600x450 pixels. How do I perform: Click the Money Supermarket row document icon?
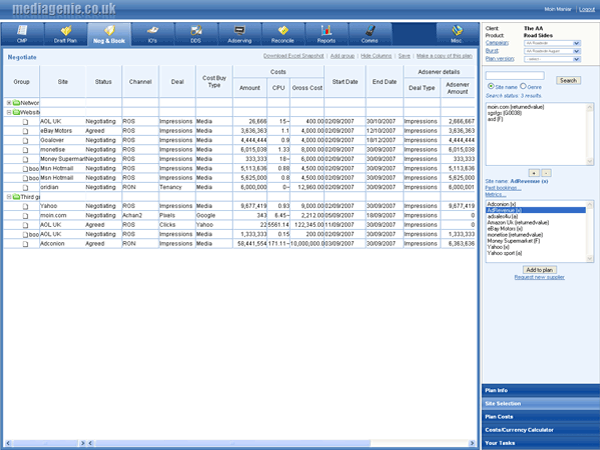(25, 159)
